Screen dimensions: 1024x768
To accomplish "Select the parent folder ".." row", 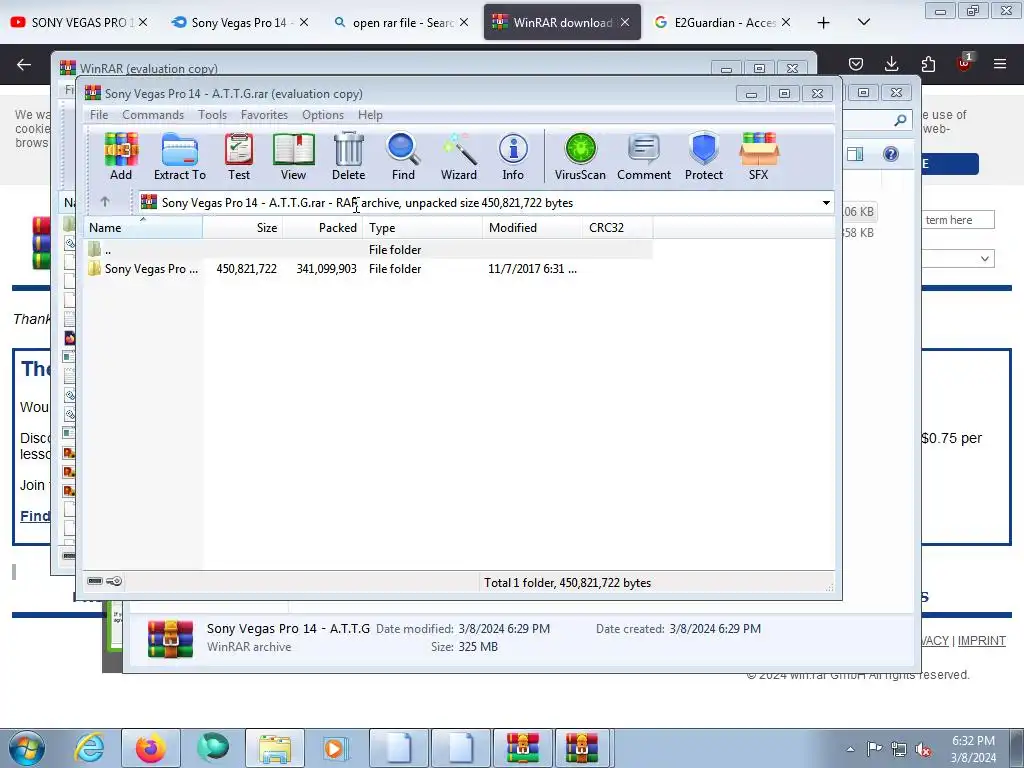I will pos(369,249).
